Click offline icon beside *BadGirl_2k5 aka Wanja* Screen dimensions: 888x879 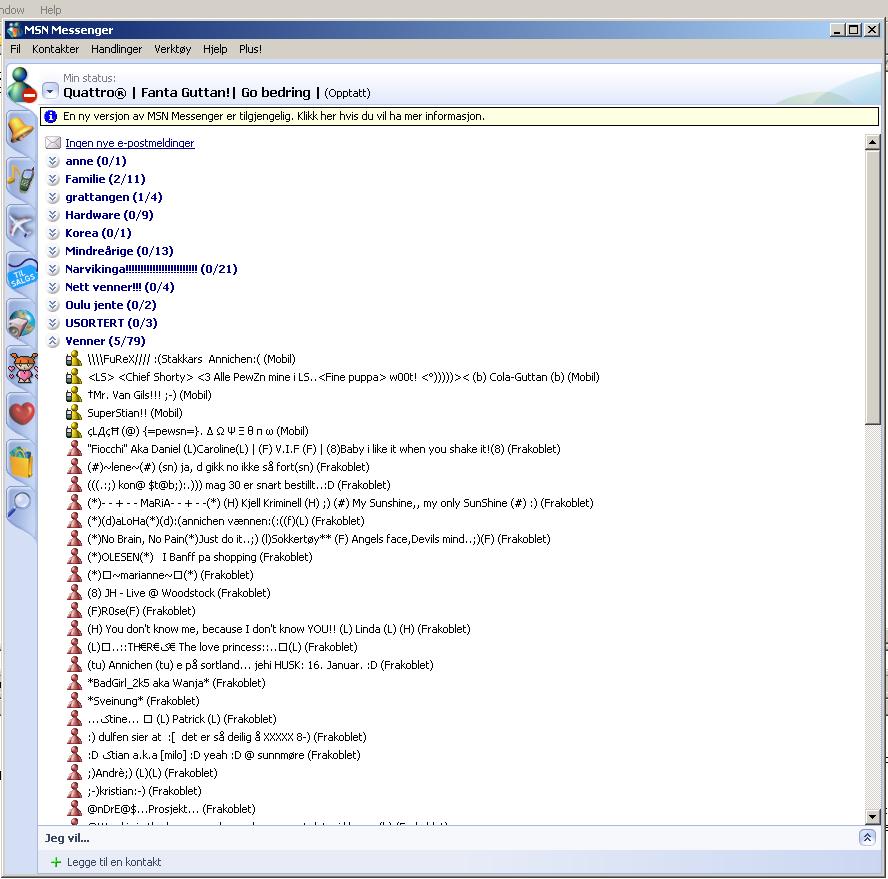coord(74,682)
